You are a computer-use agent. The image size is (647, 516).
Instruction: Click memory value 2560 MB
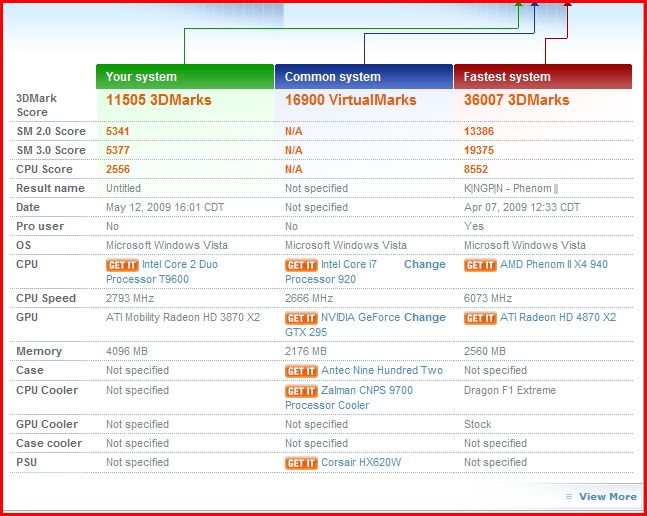click(x=485, y=351)
